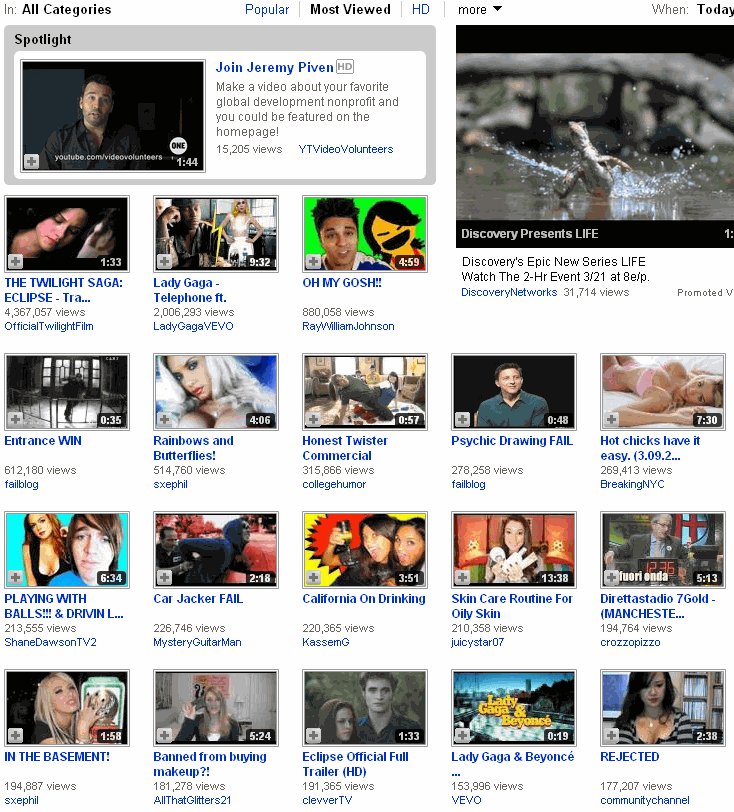Open the Psychic Drawing FAIL title
734x812 pixels.
[x=512, y=441]
